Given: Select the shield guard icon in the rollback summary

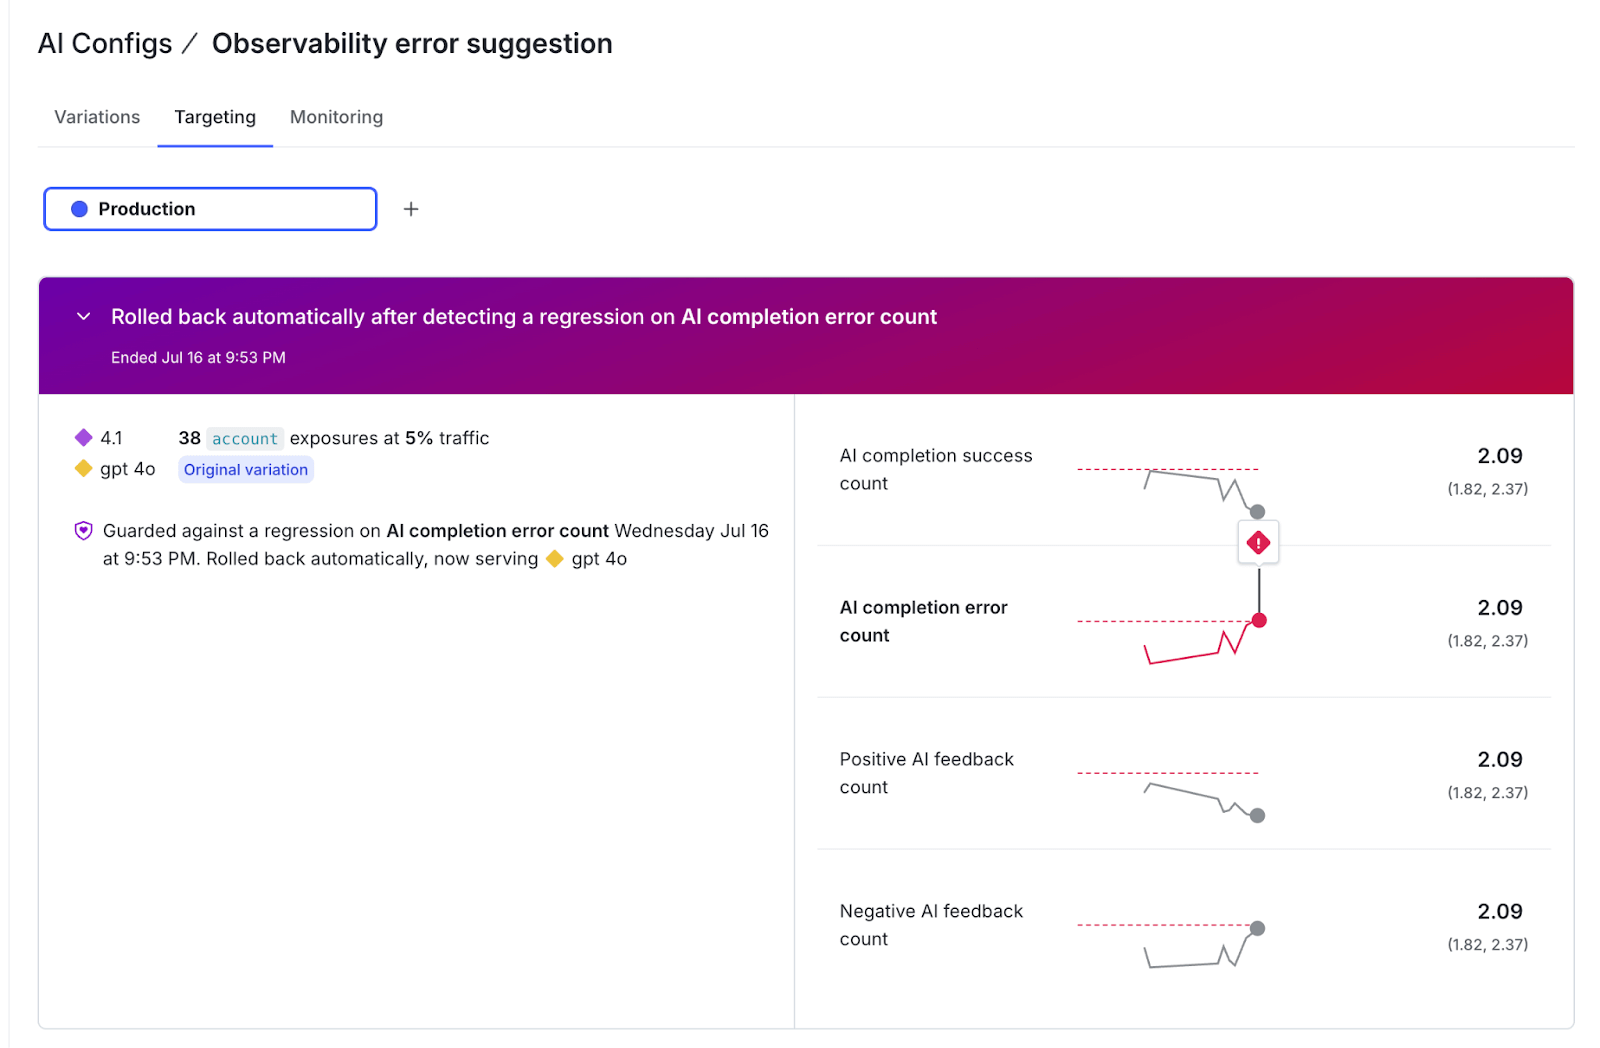Looking at the screenshot, I should (x=84, y=530).
